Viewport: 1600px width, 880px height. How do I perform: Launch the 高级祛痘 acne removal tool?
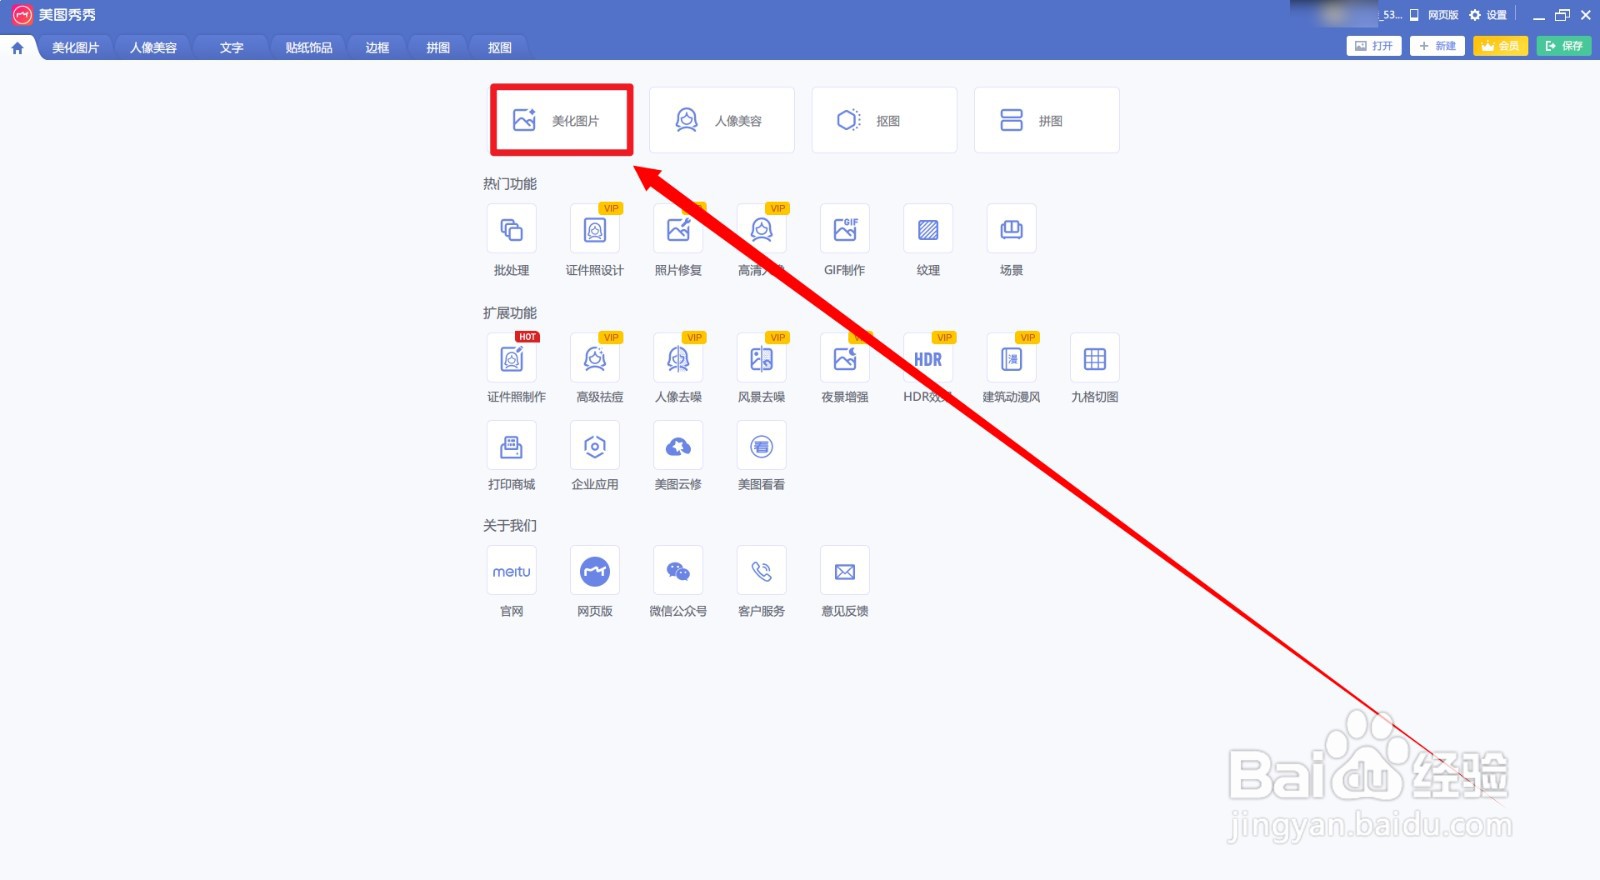tap(595, 358)
